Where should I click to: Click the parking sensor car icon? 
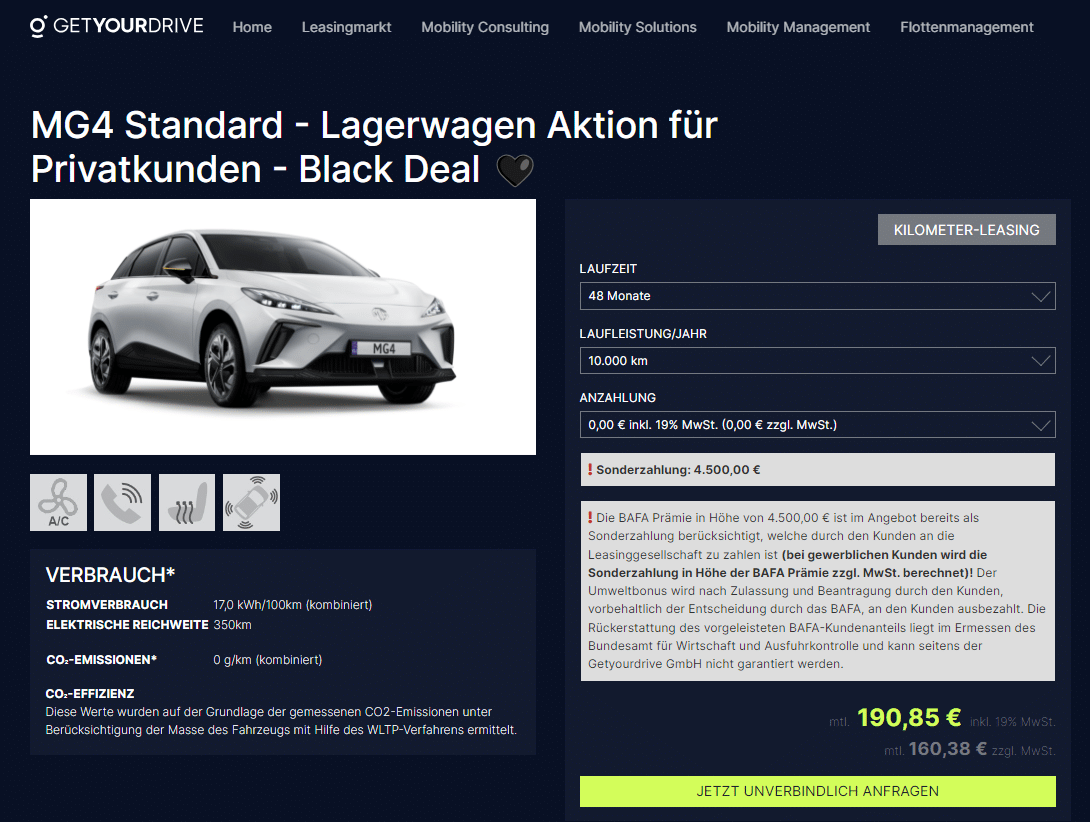pos(252,502)
